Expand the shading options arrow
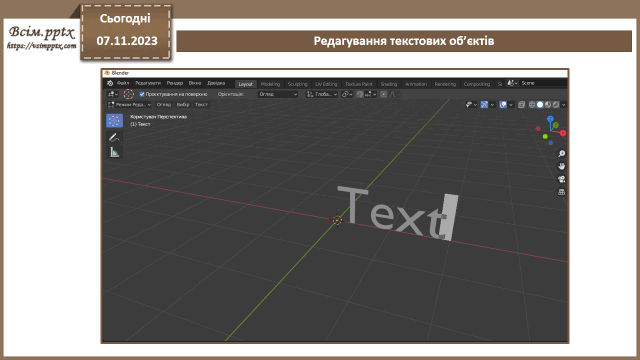This screenshot has width=640, height=360. [564, 105]
